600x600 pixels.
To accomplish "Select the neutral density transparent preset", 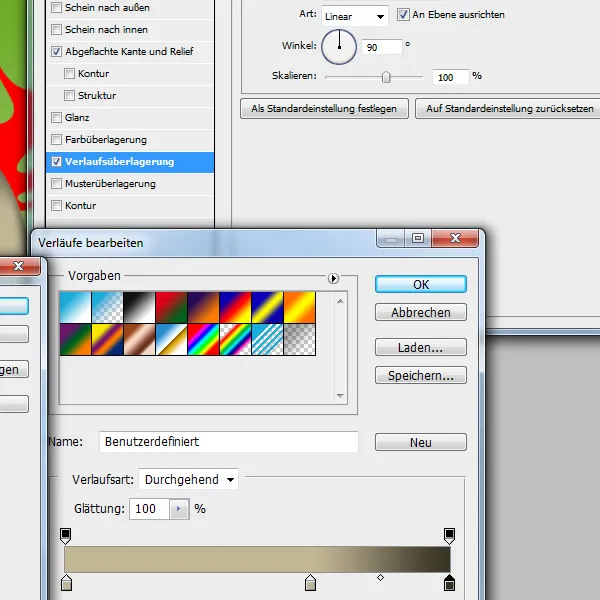I will point(300,340).
